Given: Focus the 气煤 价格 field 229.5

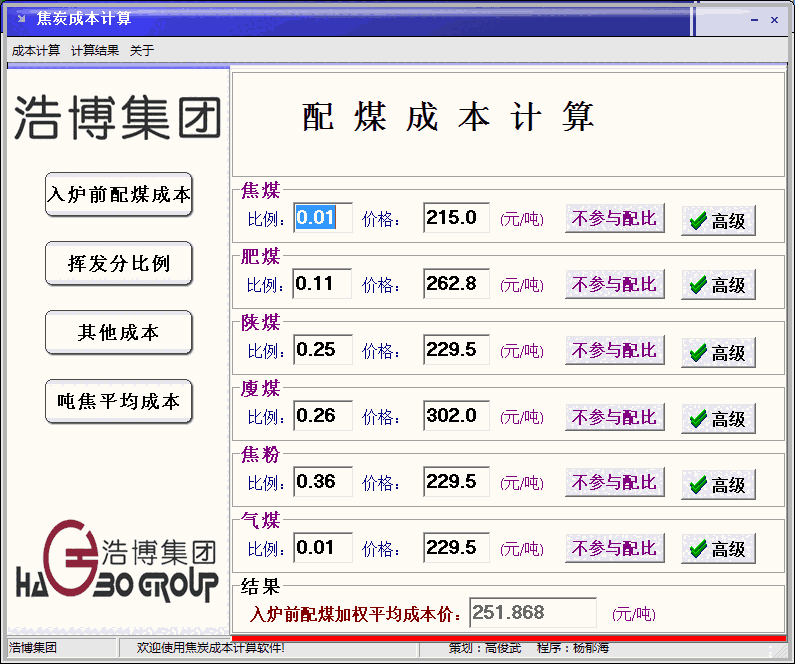Looking at the screenshot, I should [x=456, y=548].
